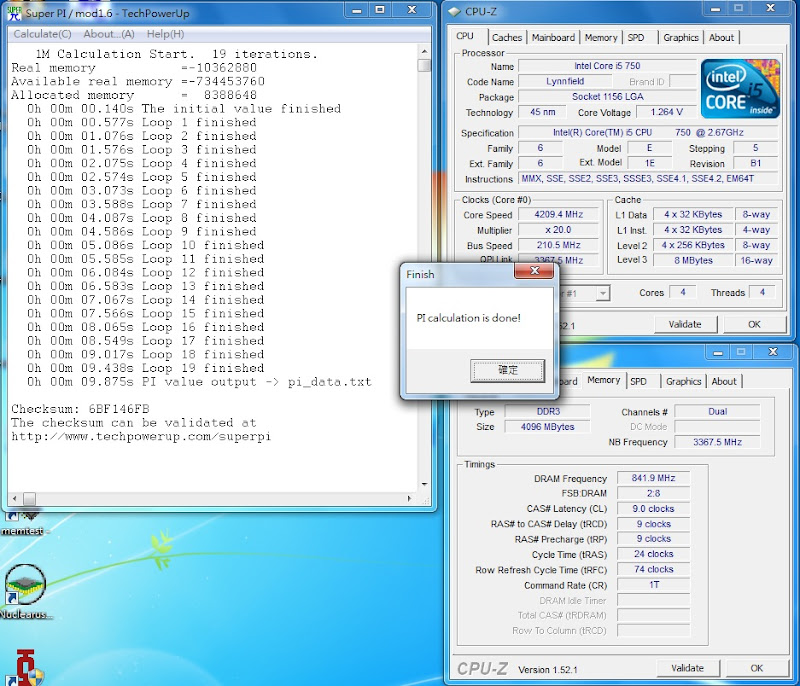Click Validate in the lower CPU-Z window
The height and width of the screenshot is (686, 800).
688,668
